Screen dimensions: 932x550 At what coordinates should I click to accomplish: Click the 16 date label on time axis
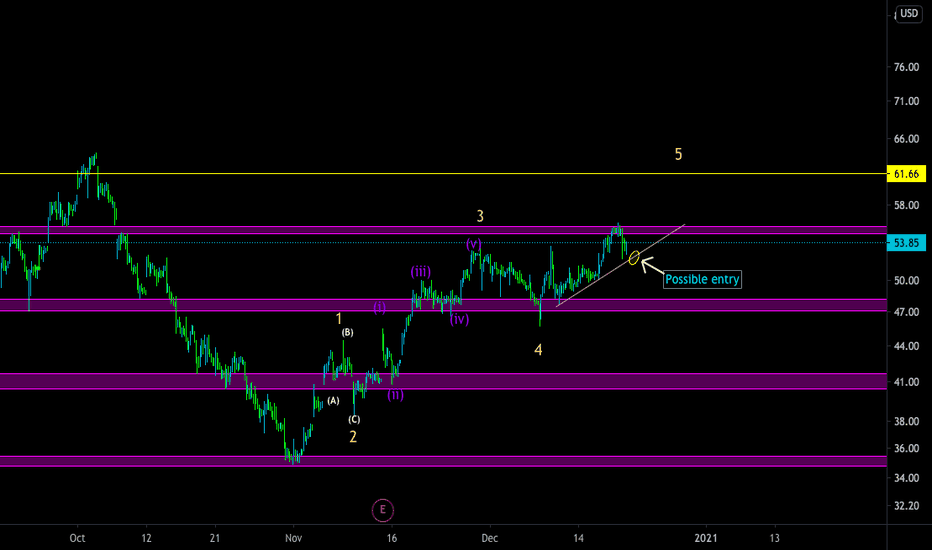coord(392,538)
